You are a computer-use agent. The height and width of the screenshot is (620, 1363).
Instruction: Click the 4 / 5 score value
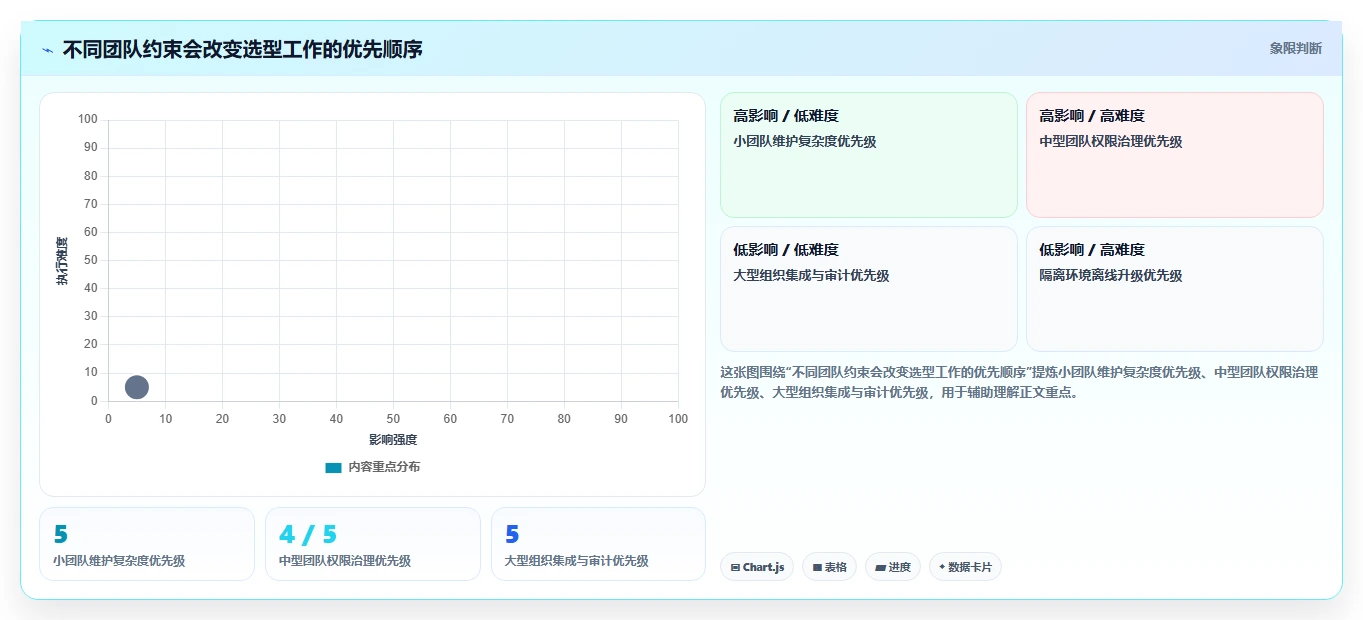coord(308,535)
